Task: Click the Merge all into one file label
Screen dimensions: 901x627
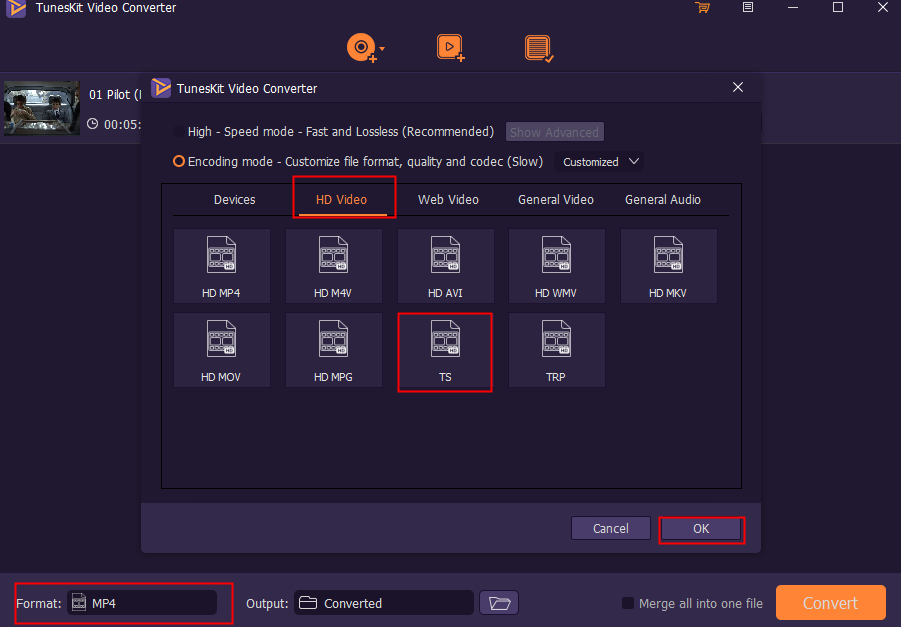Action: pos(700,603)
